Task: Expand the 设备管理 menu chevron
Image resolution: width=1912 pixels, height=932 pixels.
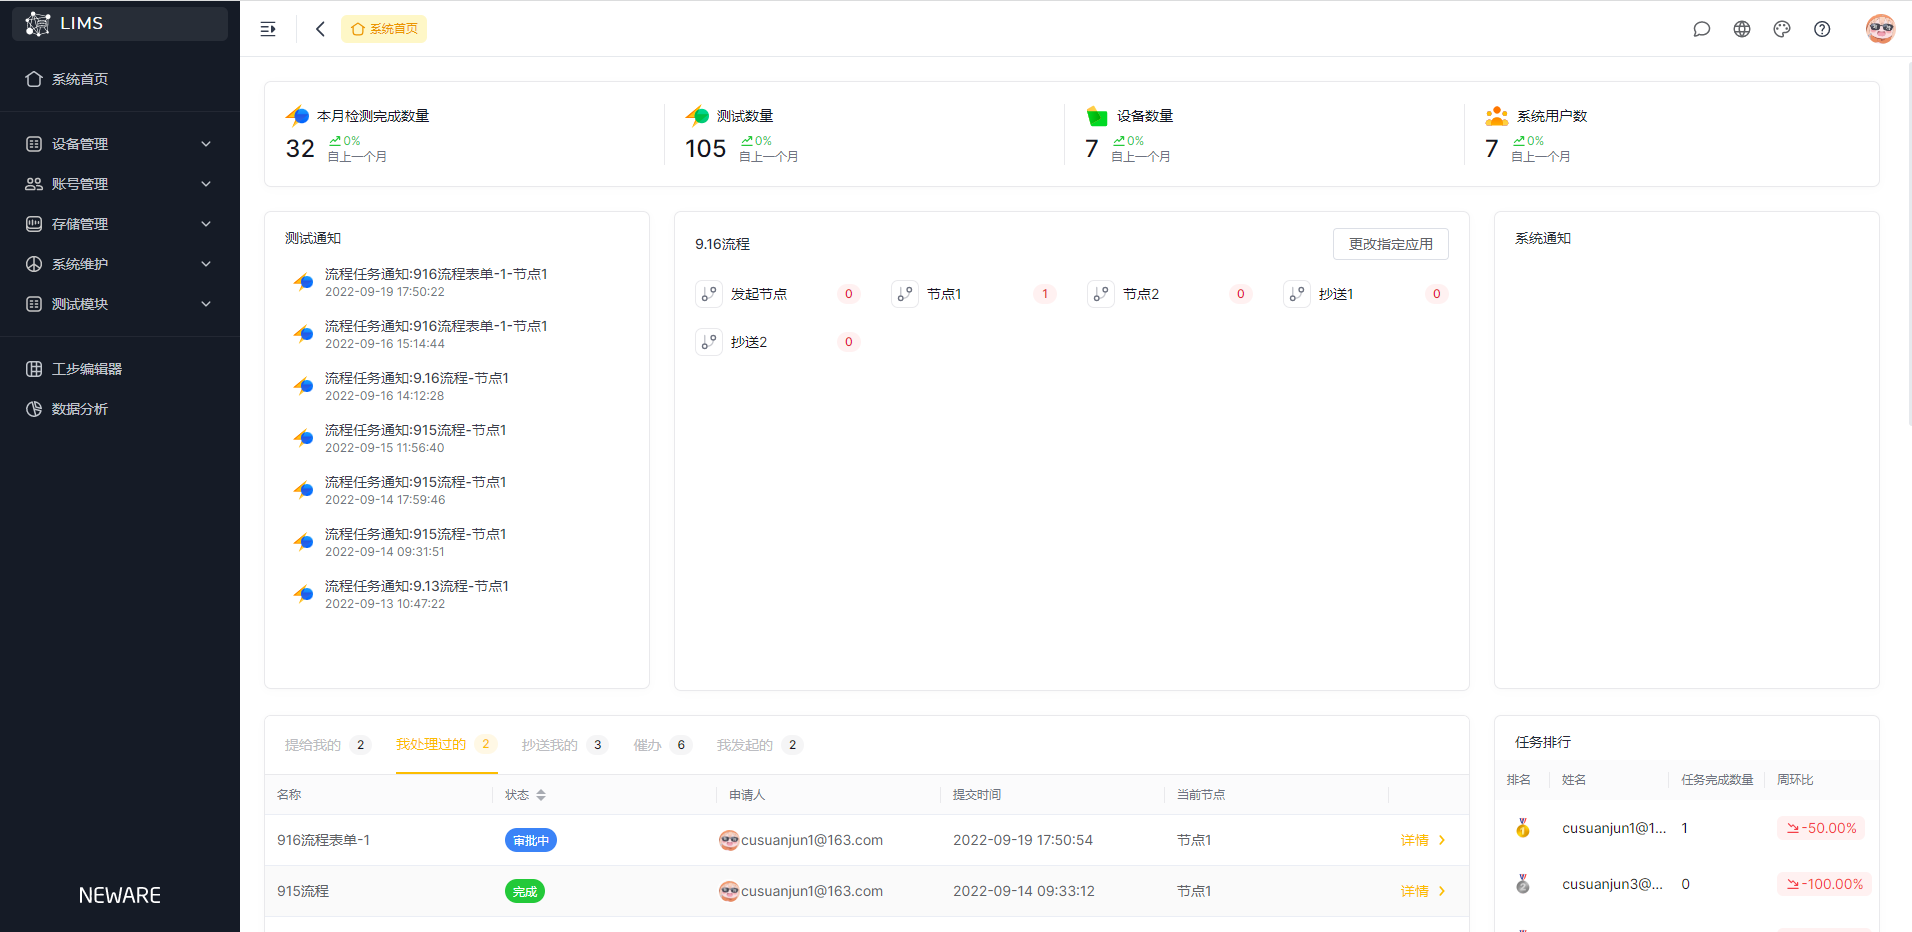Action: coord(206,144)
